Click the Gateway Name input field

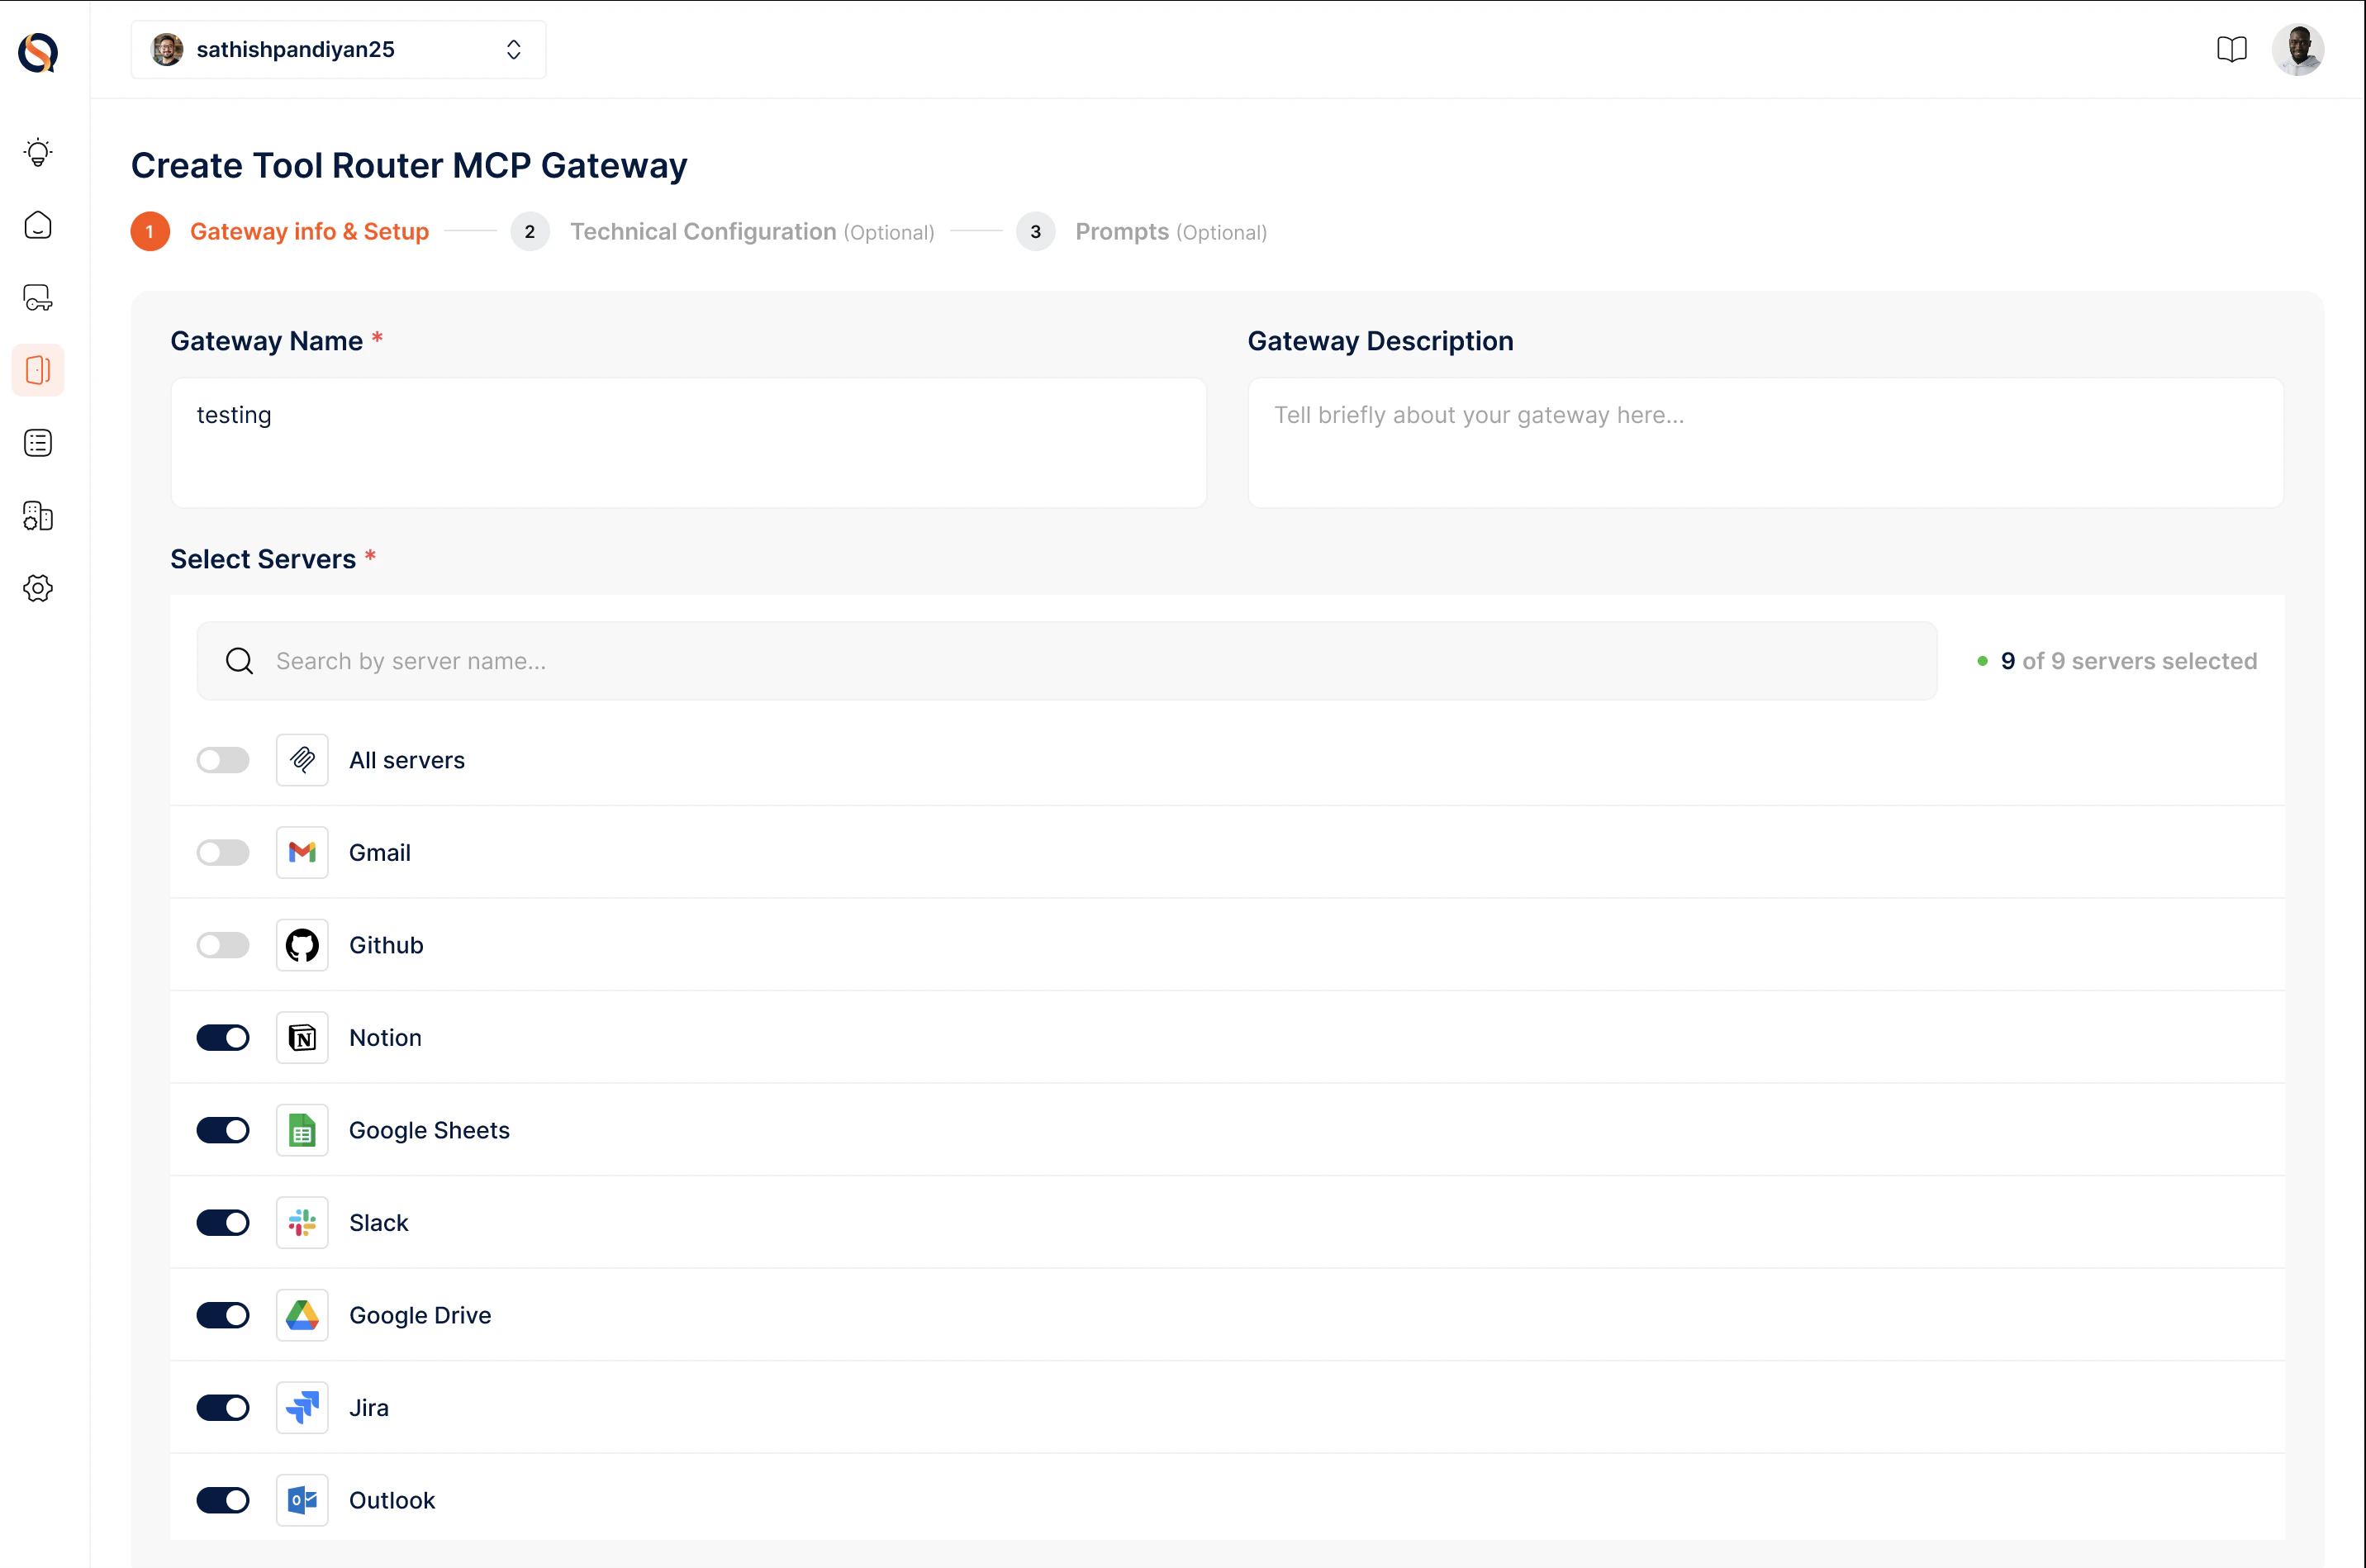(x=688, y=442)
